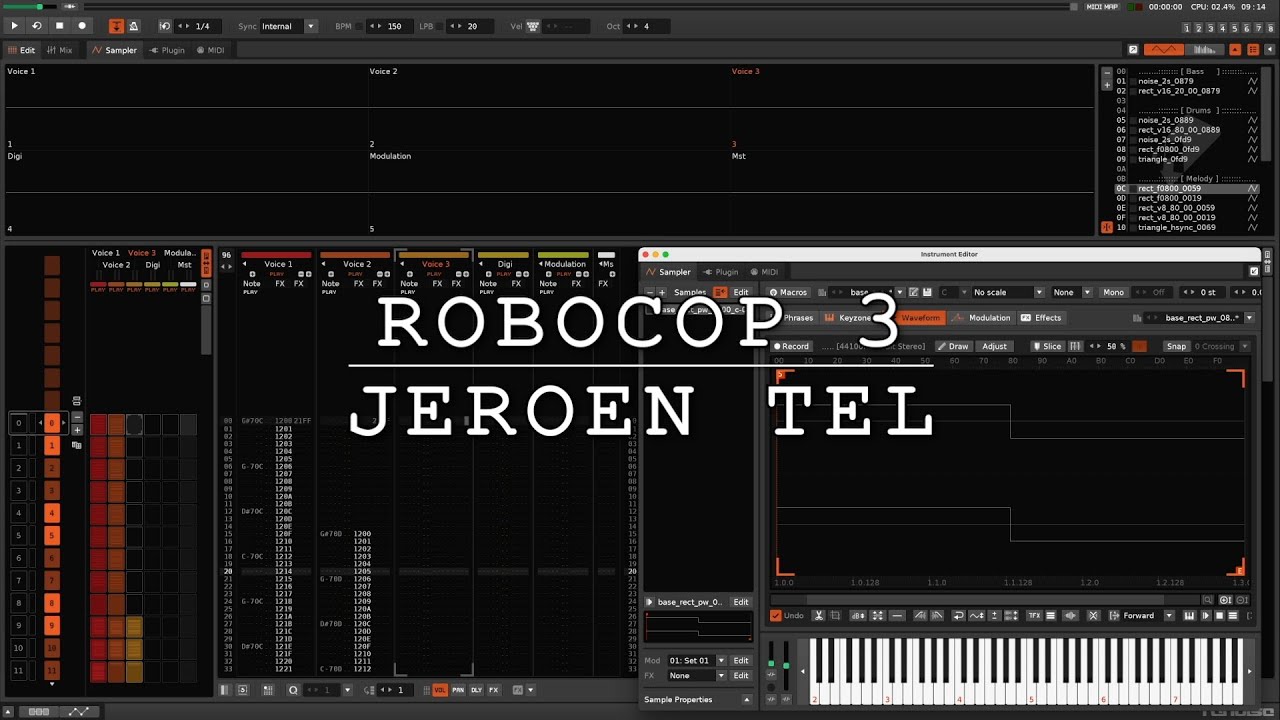Image resolution: width=1280 pixels, height=720 pixels.
Task: Switch to the Mix tab
Action: pyautogui.click(x=60, y=50)
